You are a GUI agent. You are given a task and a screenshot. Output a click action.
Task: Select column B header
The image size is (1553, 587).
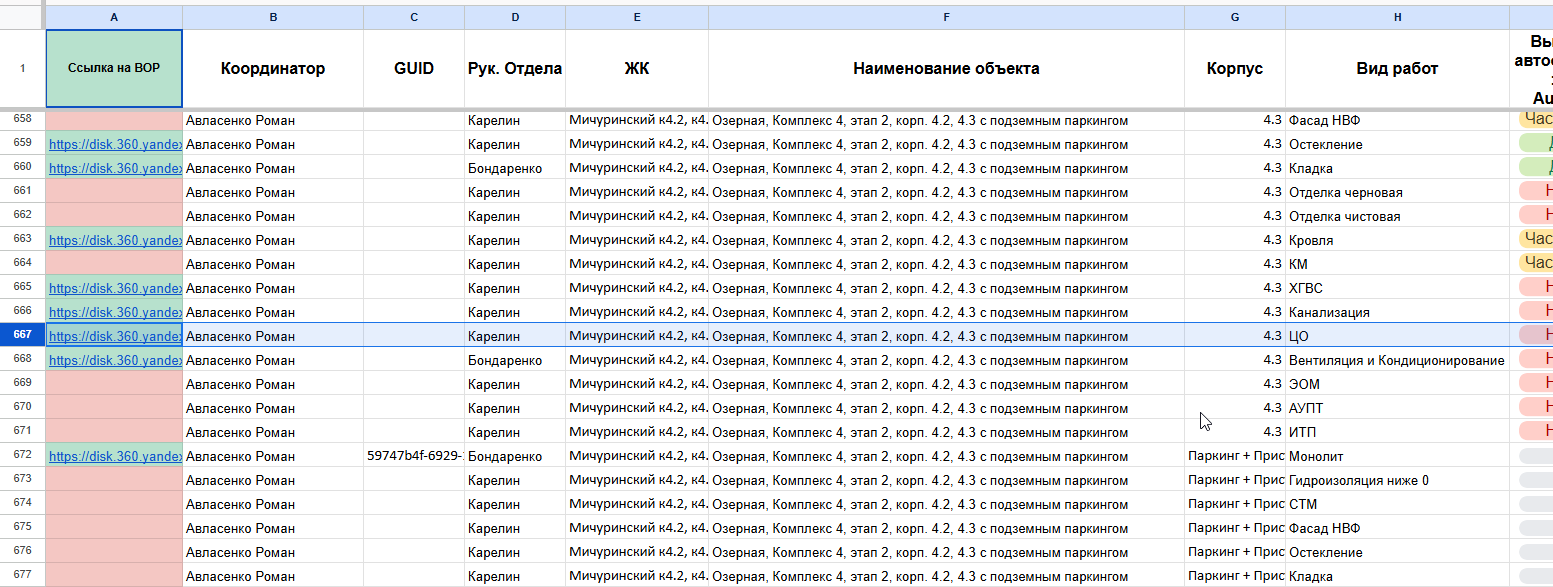[273, 18]
